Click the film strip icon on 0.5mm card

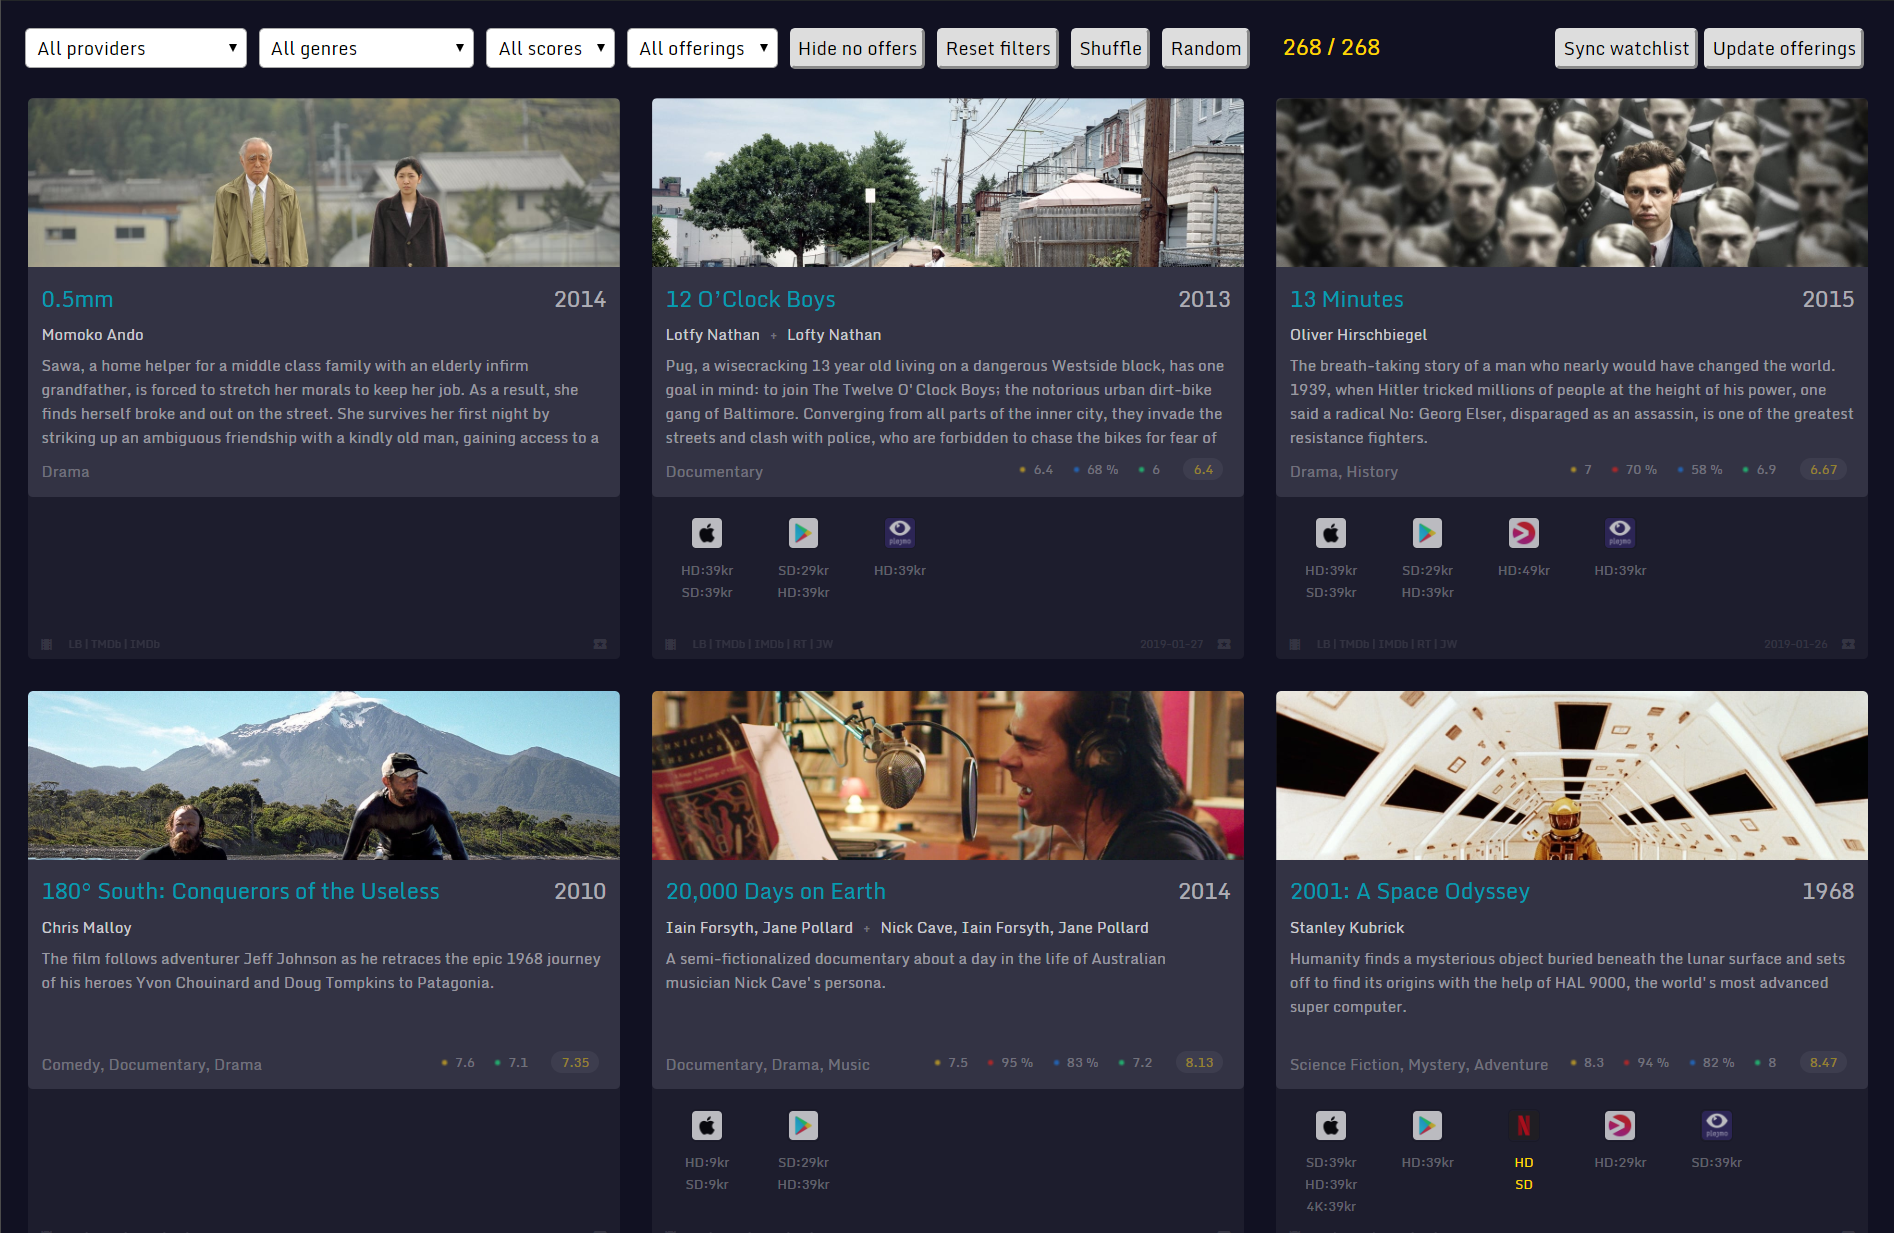(47, 644)
